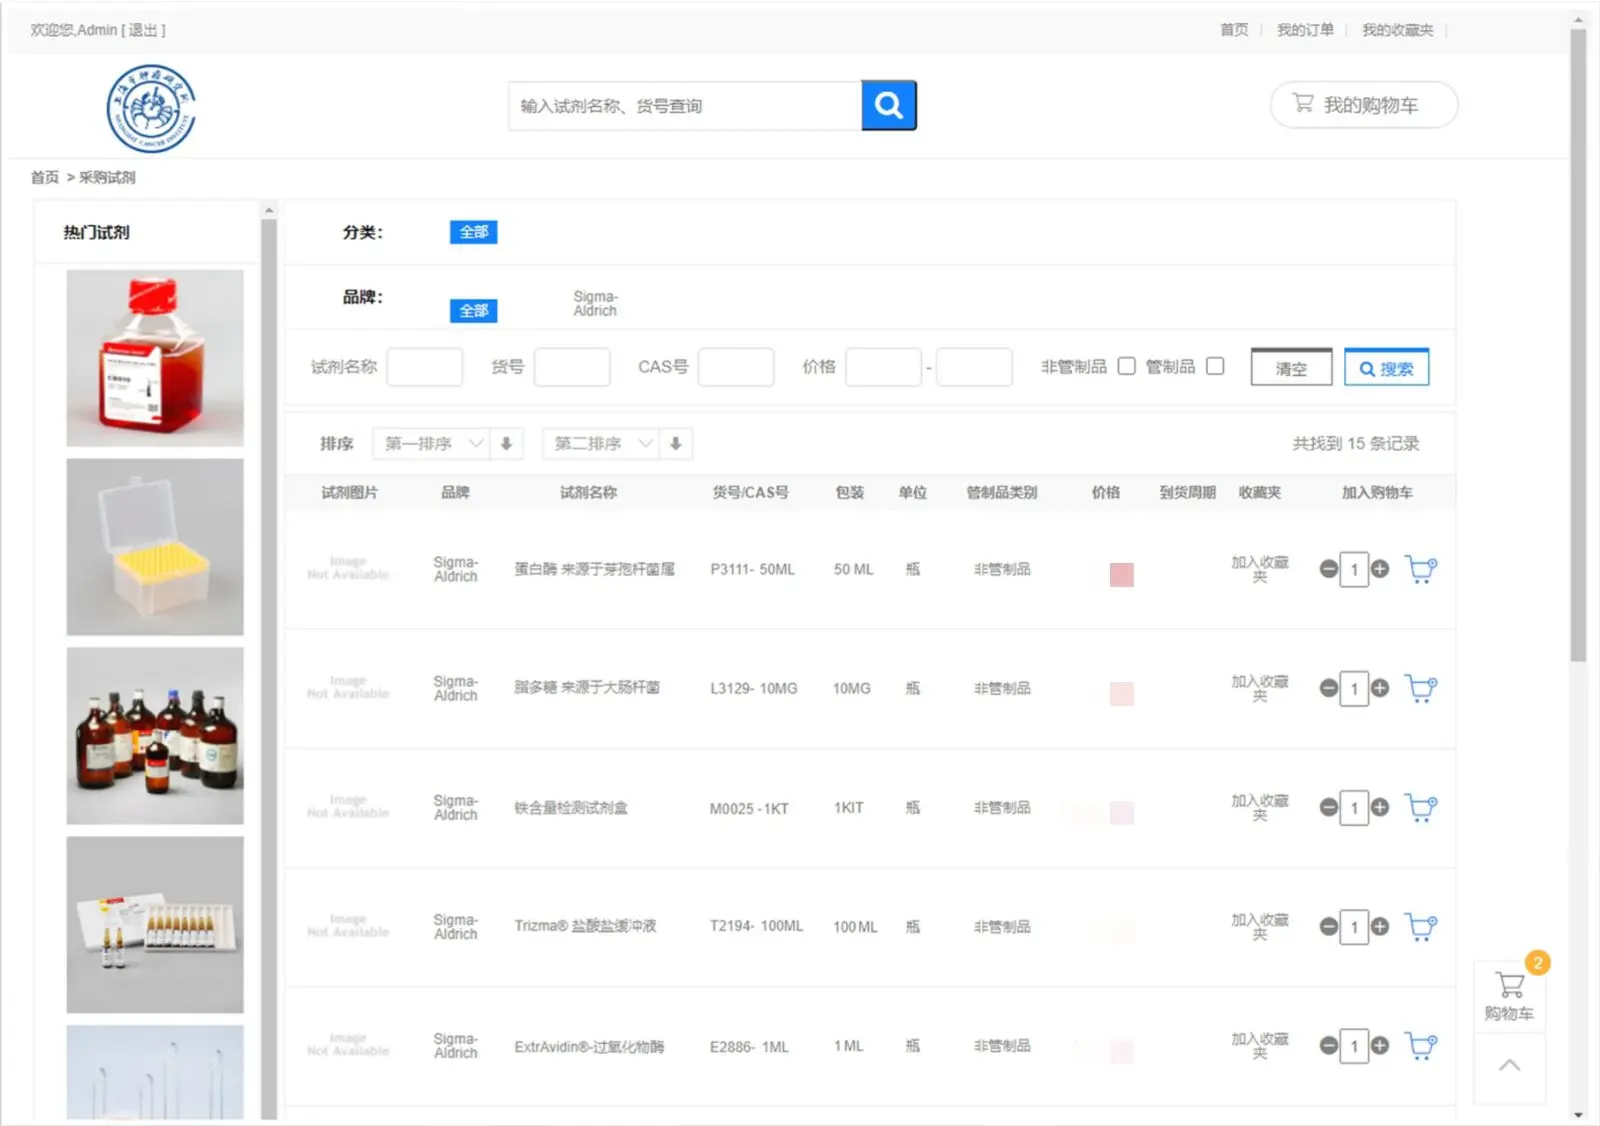Open 我的收藏夹 in top navigation
The image size is (1600, 1126).
pos(1397,30)
